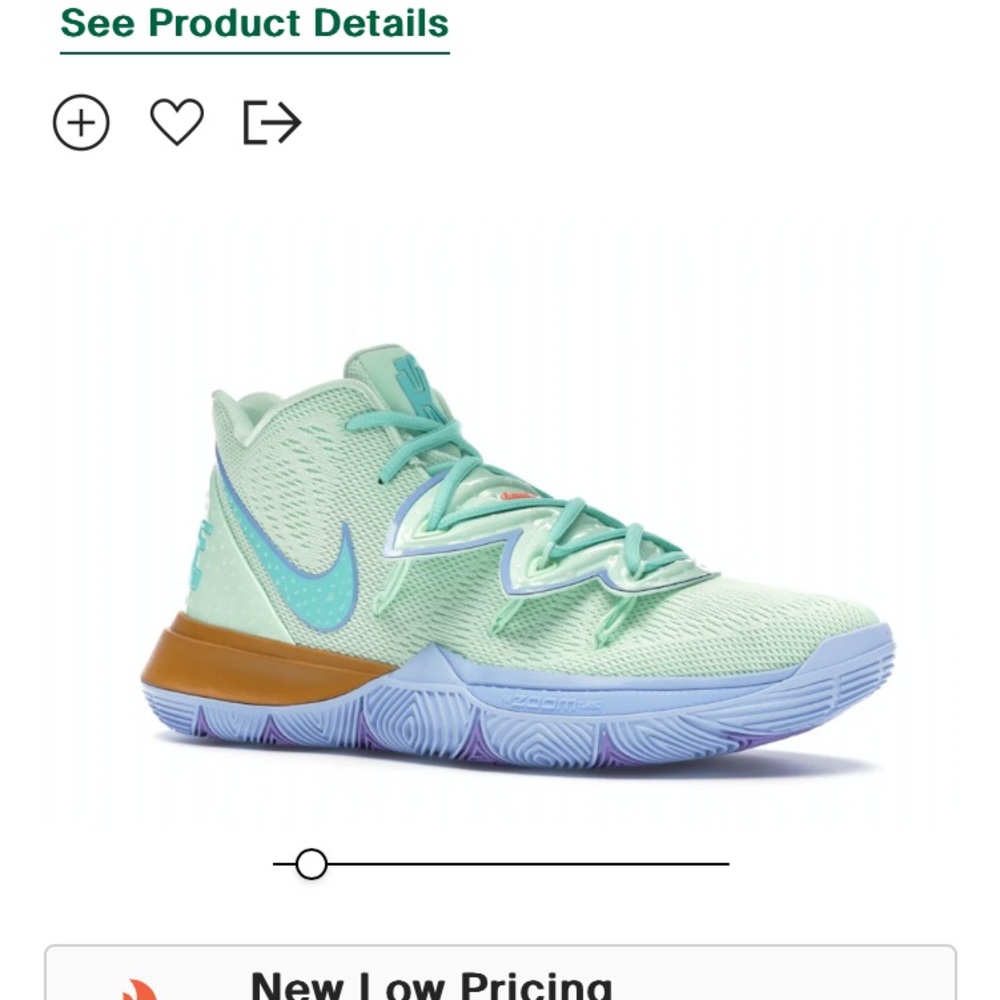Click the right end of the rotation slider
This screenshot has width=1000, height=1000.
point(726,864)
